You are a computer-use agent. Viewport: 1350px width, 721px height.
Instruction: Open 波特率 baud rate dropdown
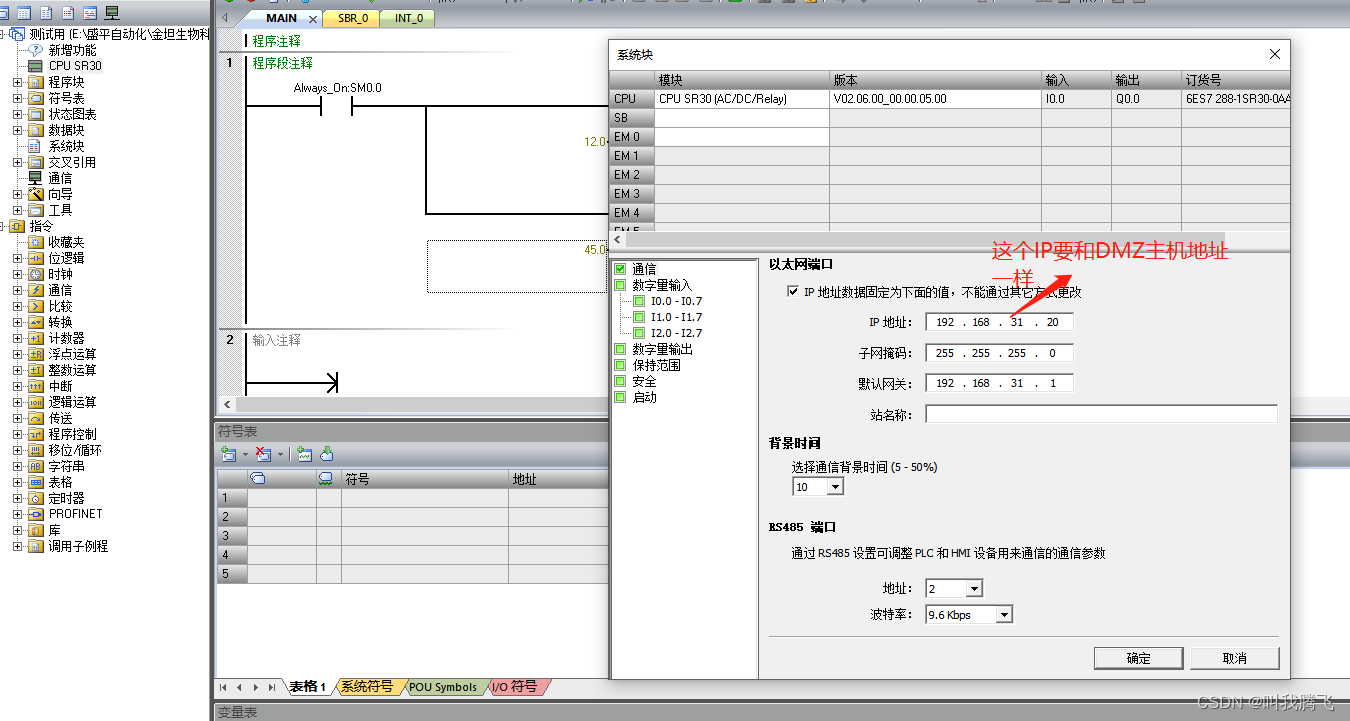click(x=1005, y=614)
